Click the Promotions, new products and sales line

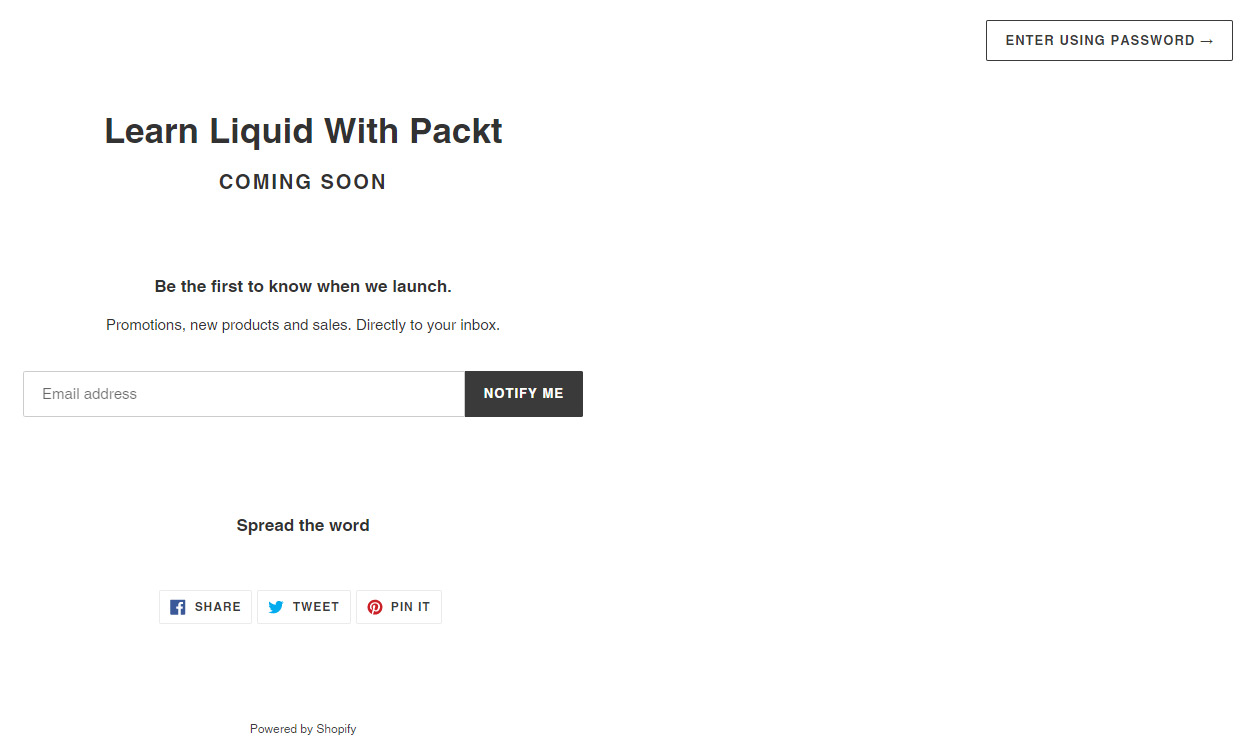point(303,325)
